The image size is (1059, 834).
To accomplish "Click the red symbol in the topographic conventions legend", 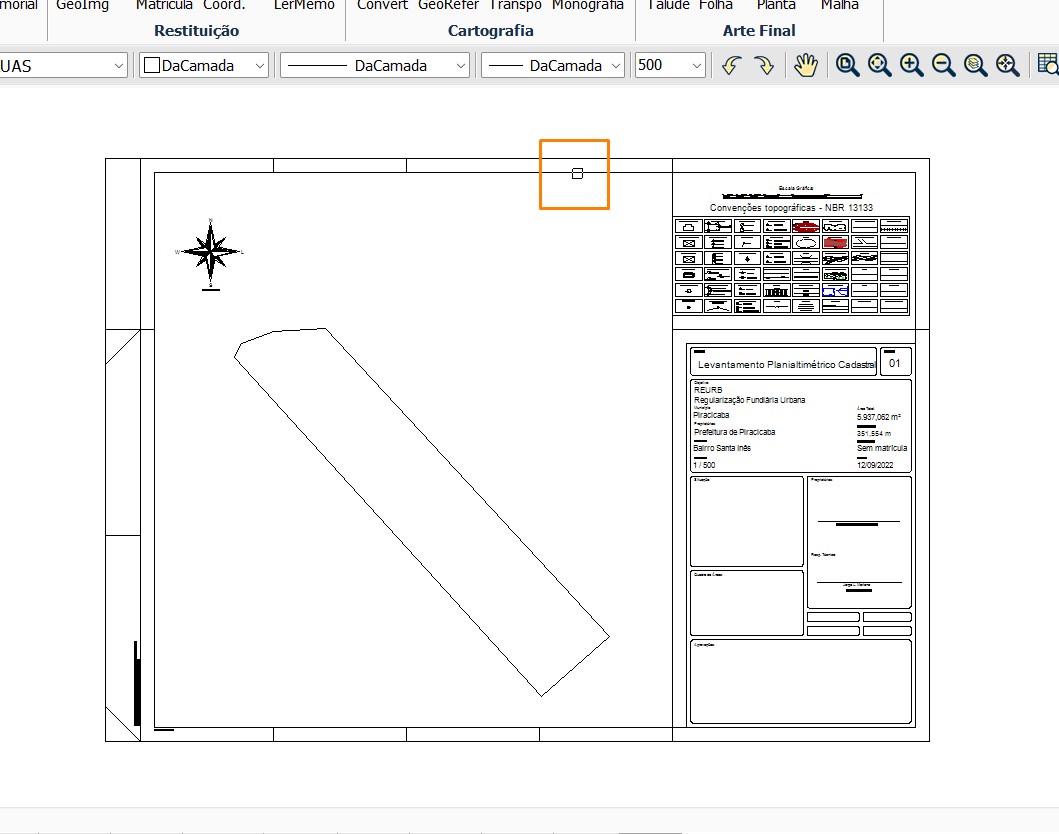I will click(x=834, y=243).
